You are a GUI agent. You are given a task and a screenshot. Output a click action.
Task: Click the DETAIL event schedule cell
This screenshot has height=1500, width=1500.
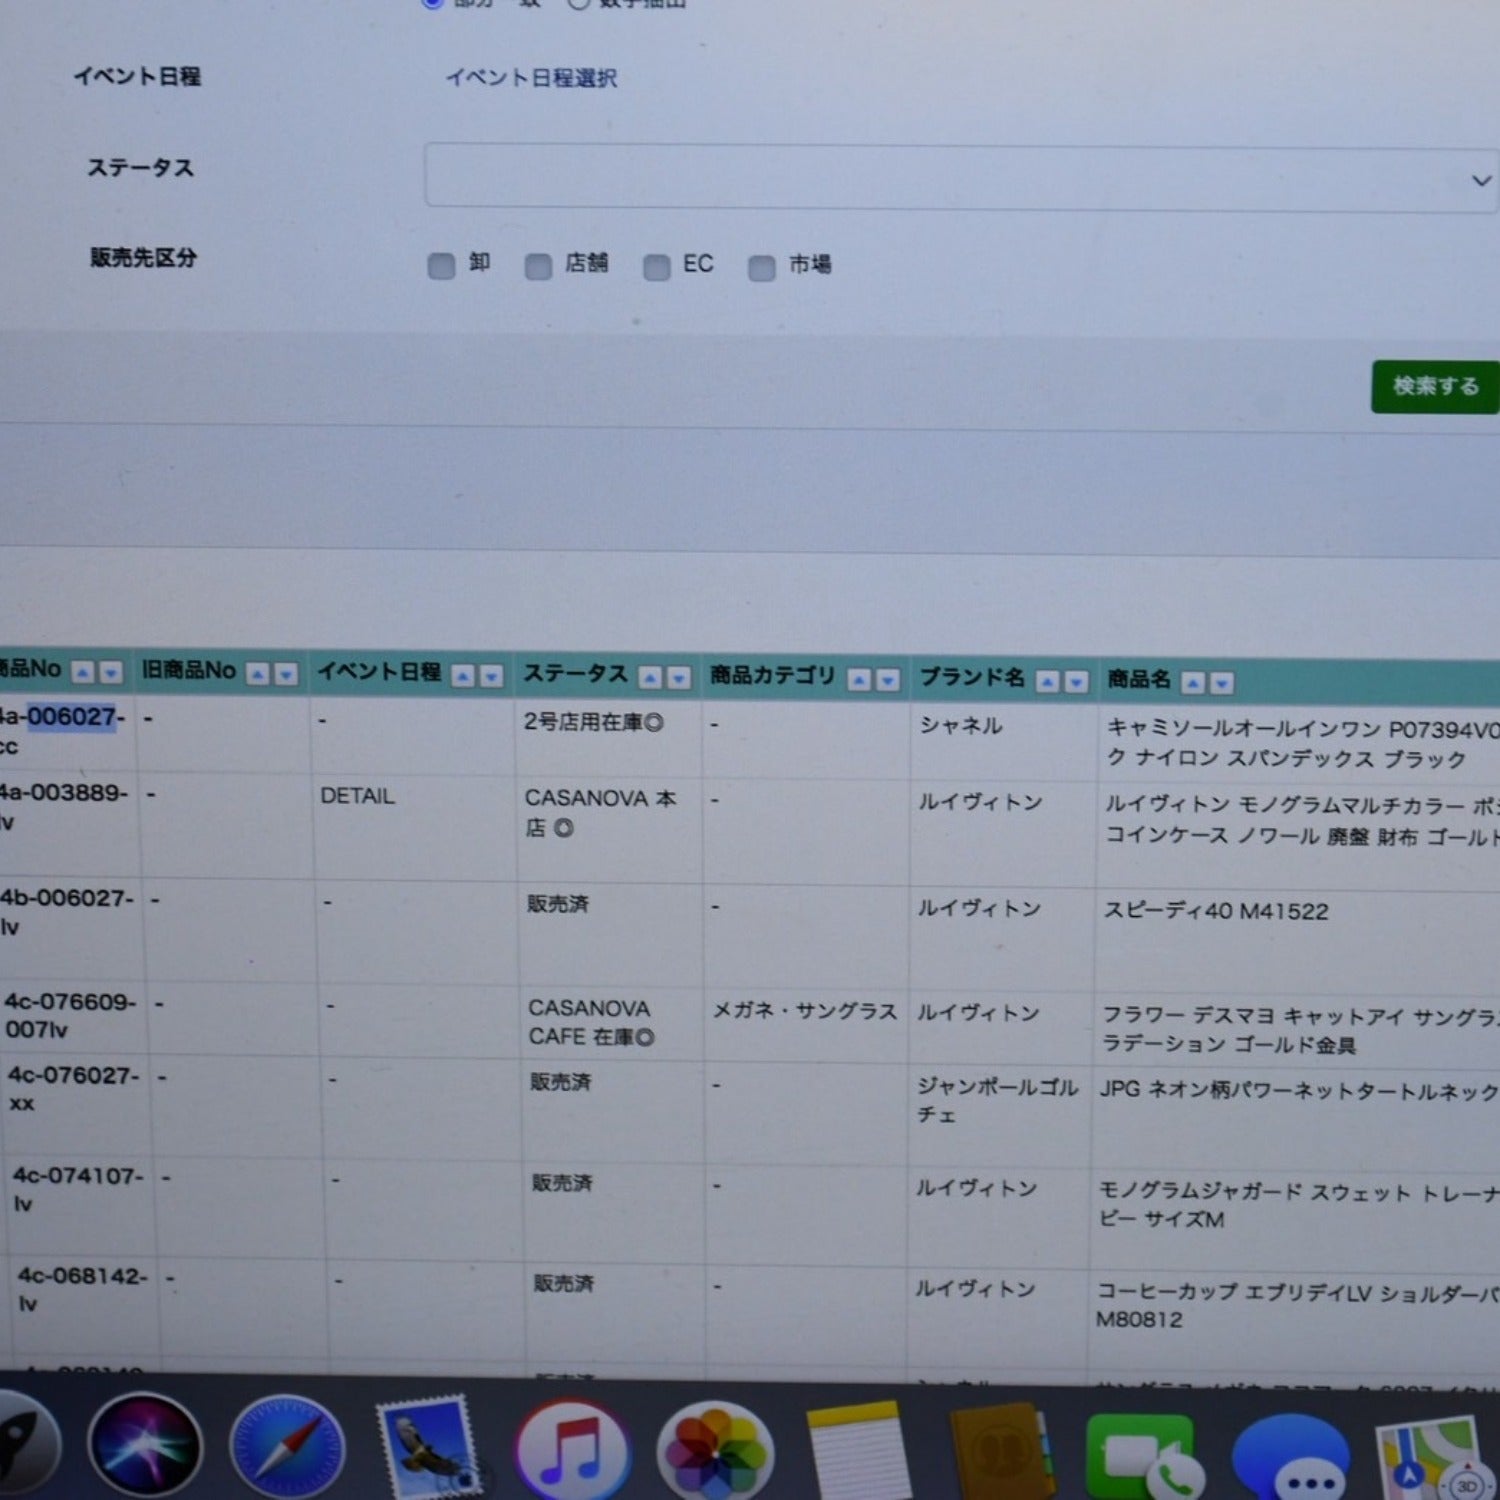coord(357,797)
